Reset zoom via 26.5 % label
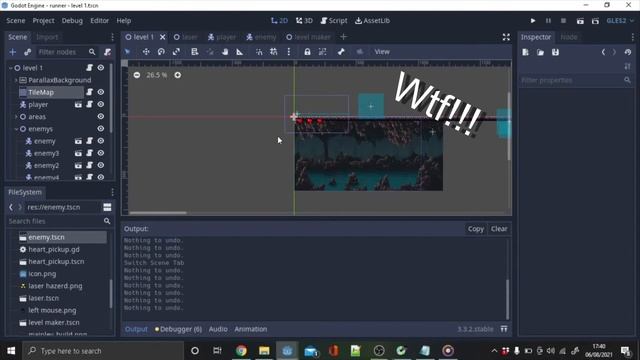The width and height of the screenshot is (640, 360). [157, 75]
